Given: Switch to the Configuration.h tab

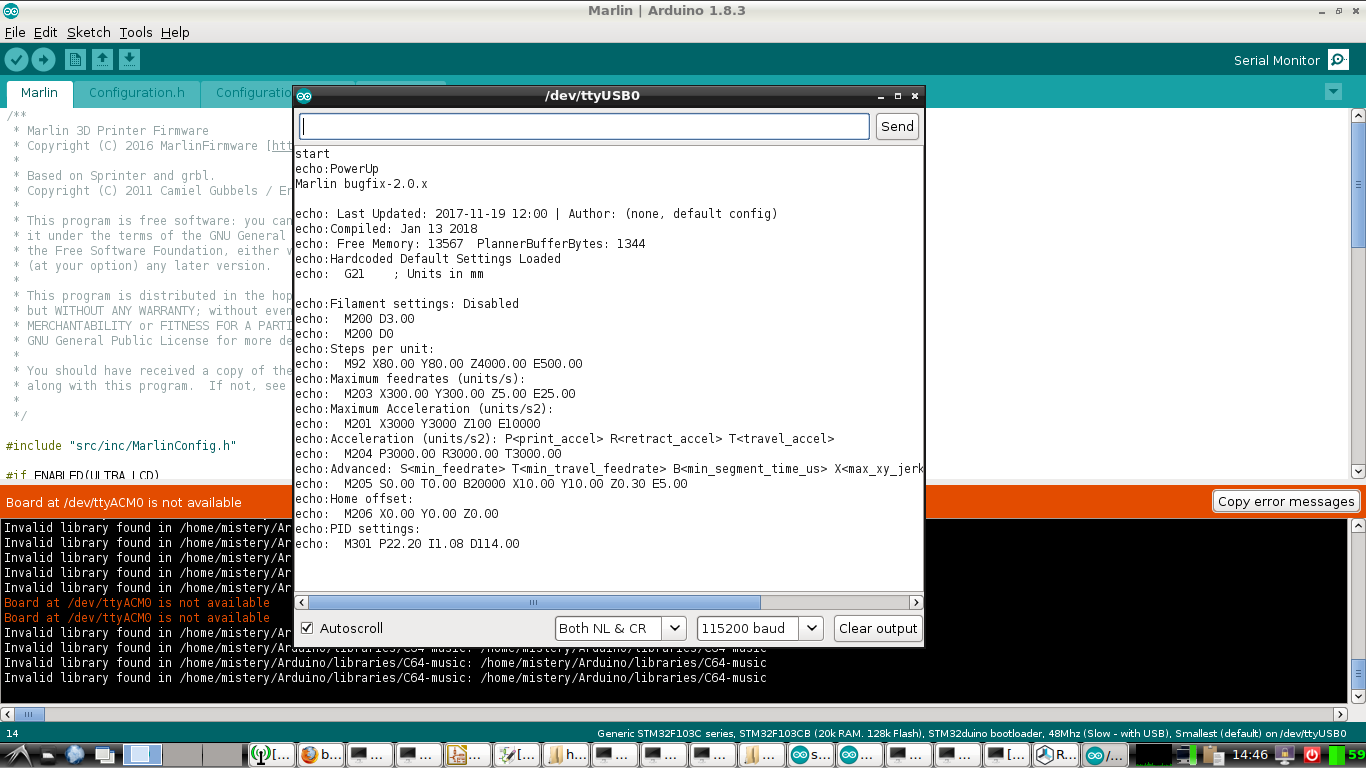Looking at the screenshot, I should [x=136, y=93].
